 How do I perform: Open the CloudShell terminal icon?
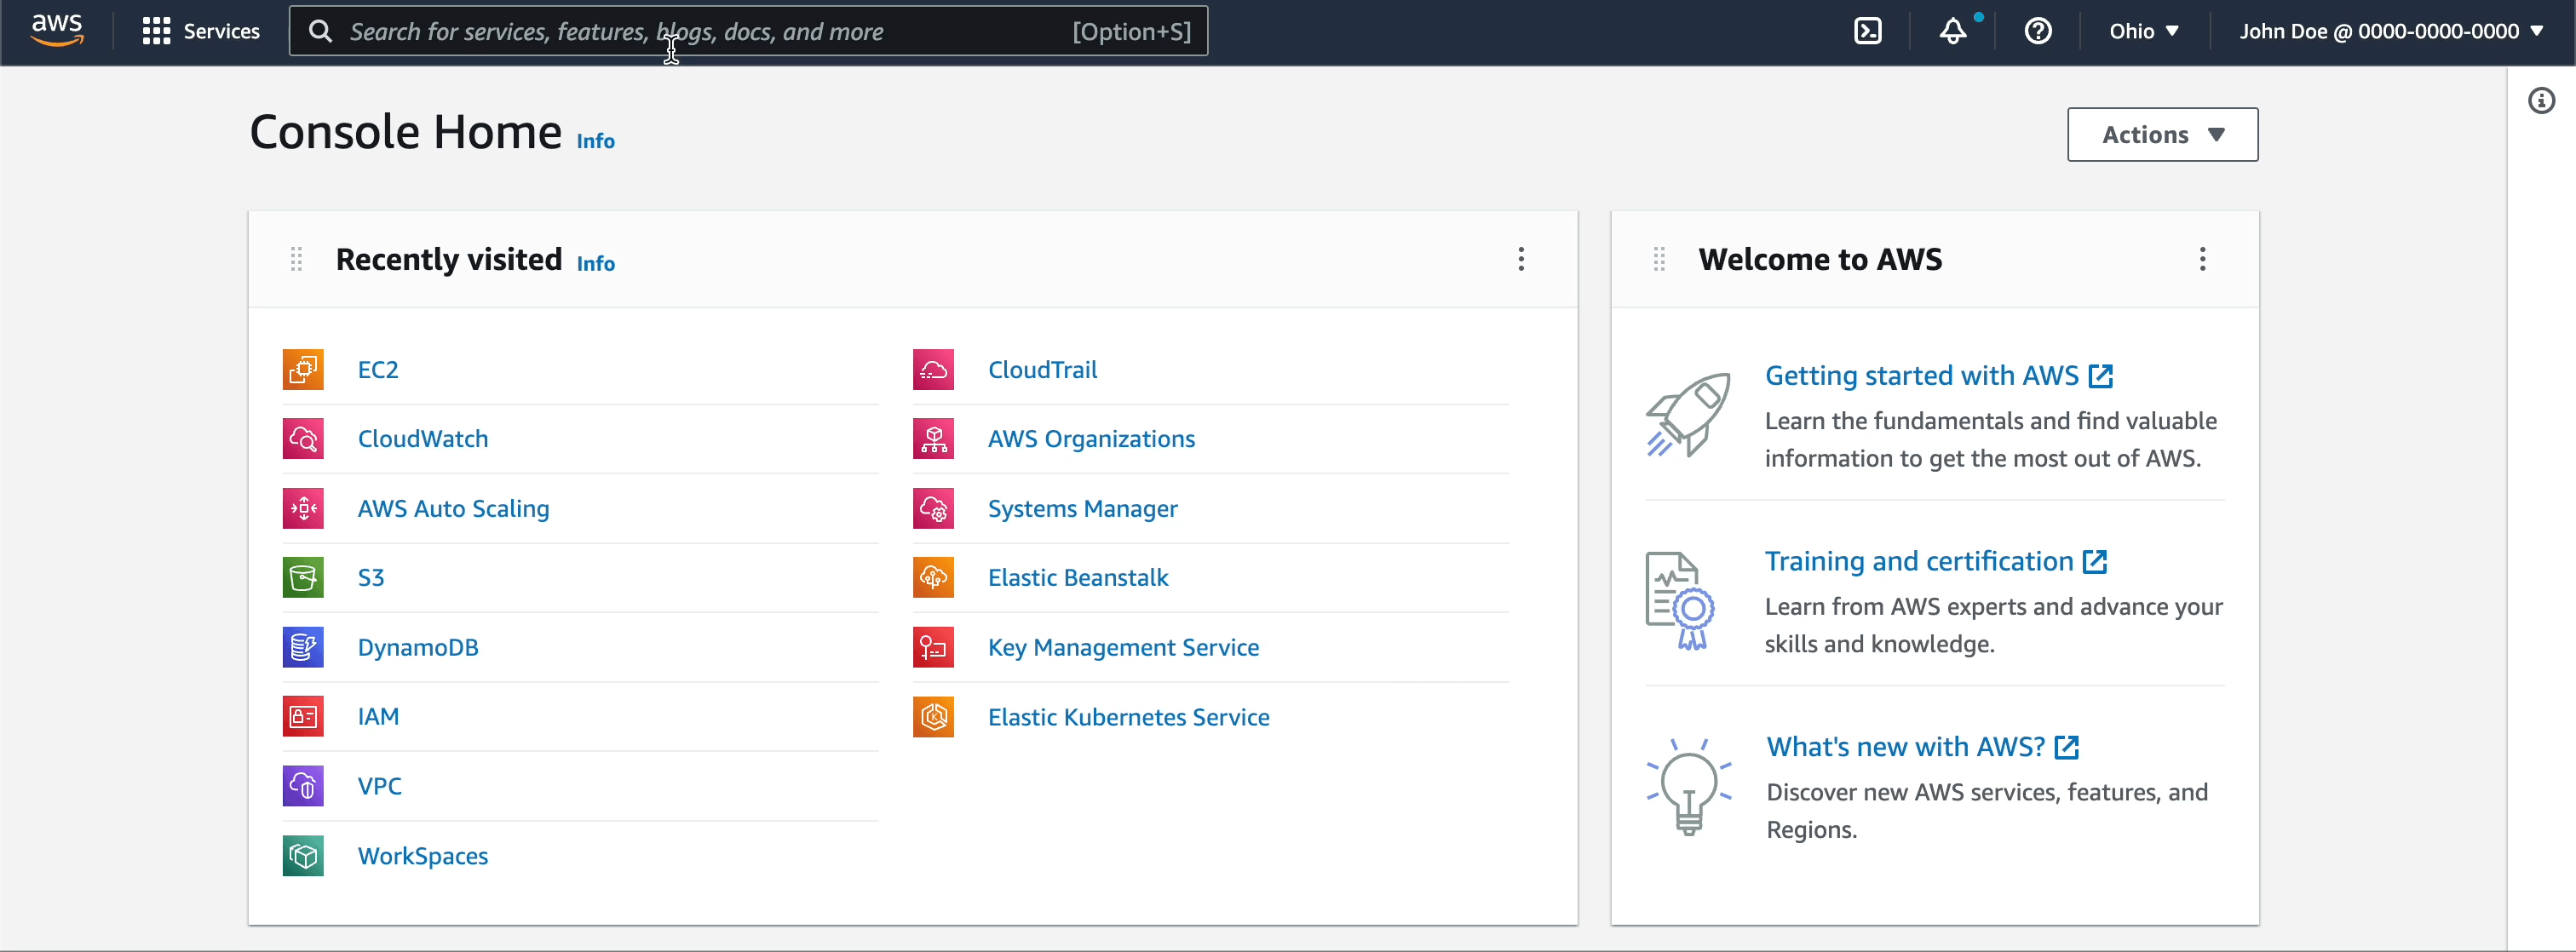tap(1869, 30)
